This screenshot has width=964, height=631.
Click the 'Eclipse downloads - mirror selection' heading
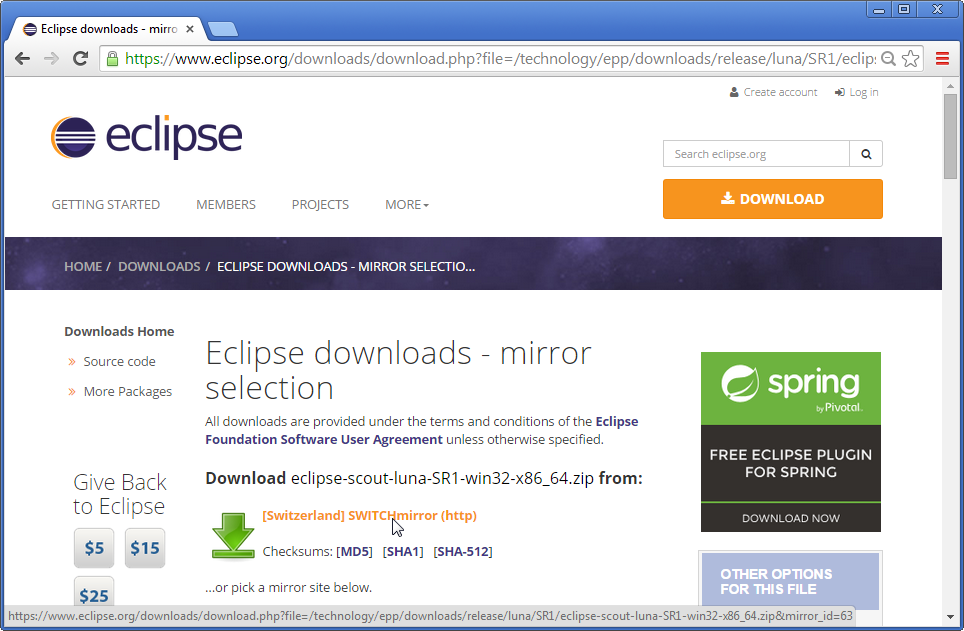pyautogui.click(x=398, y=370)
